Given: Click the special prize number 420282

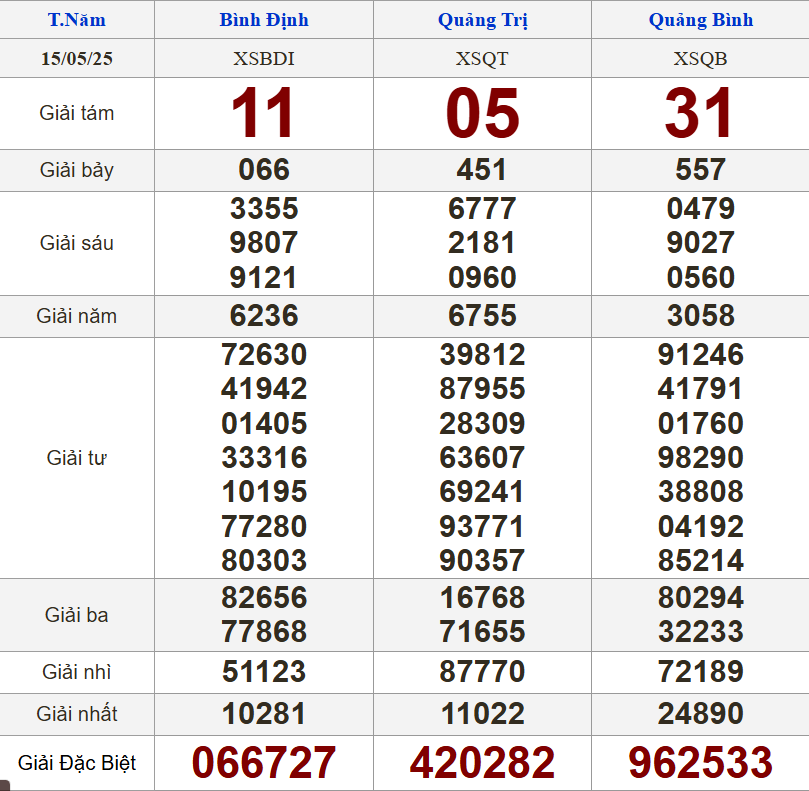Looking at the screenshot, I should click(482, 763).
